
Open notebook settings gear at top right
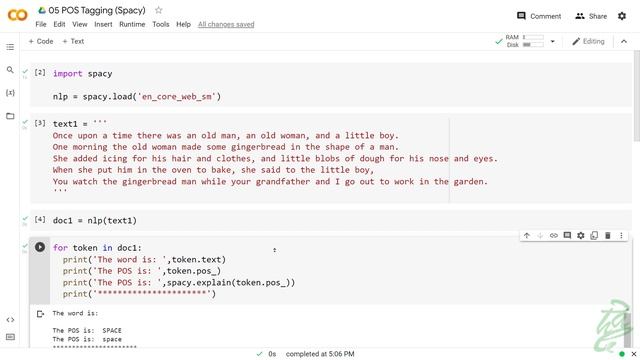pyautogui.click(x=622, y=16)
